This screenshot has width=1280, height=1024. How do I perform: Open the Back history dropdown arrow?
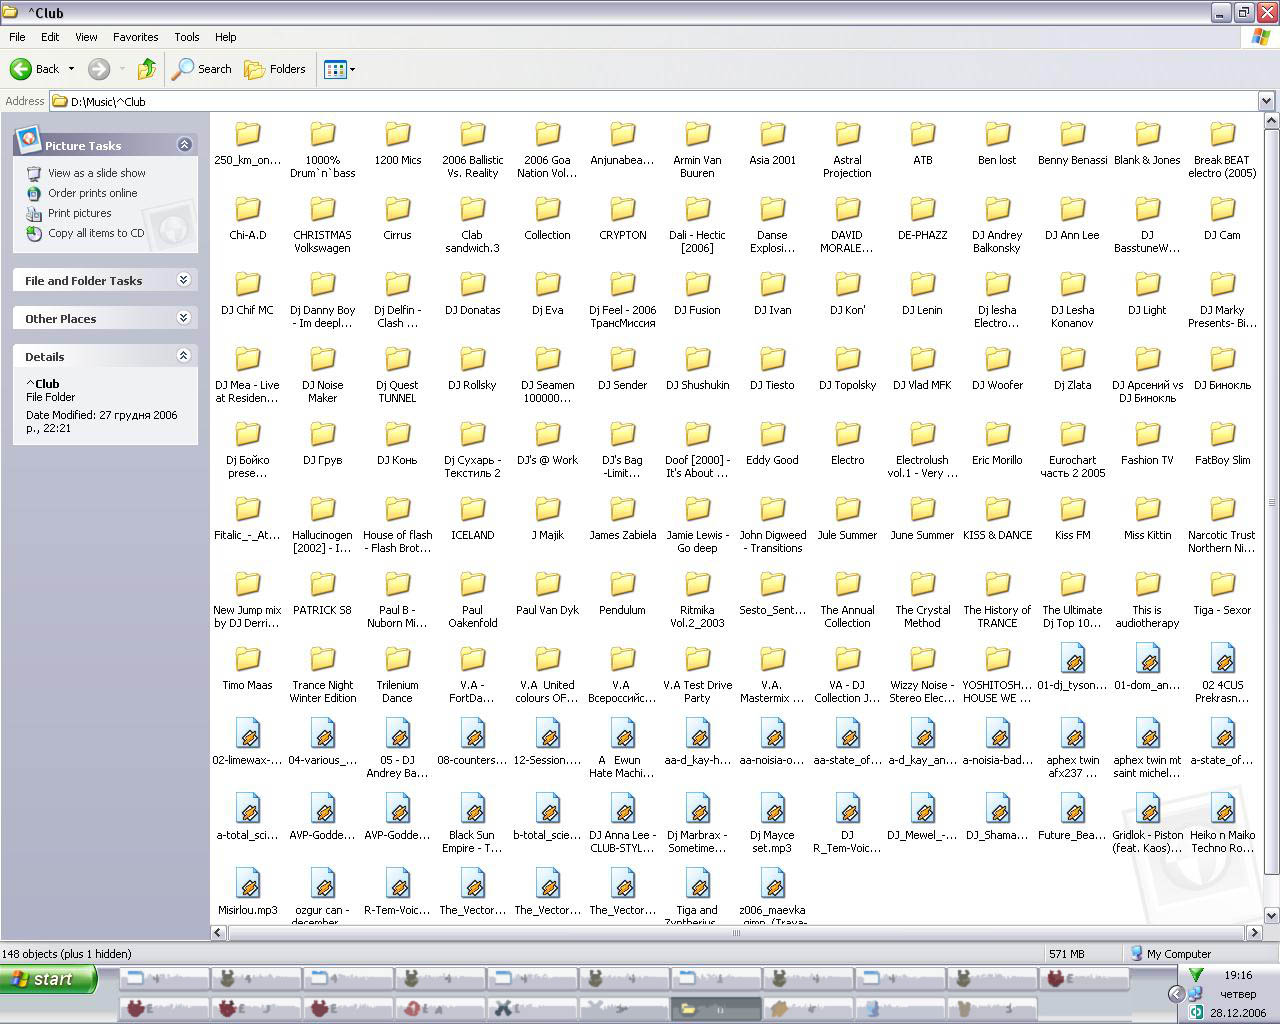pos(71,69)
